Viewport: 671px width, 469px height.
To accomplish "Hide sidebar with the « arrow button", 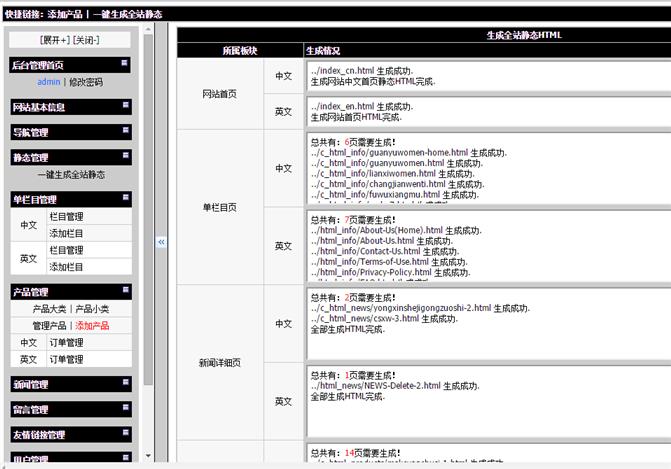I will click(x=161, y=241).
